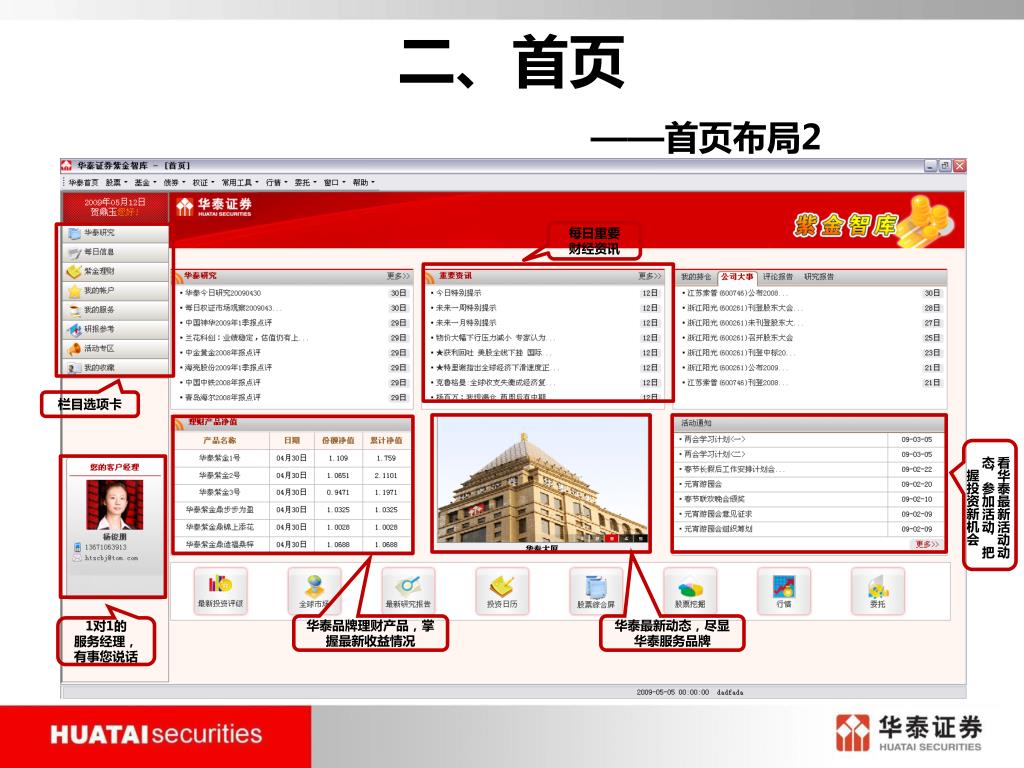Click the 投资日历 shortcut icon
This screenshot has height=768, width=1024.
[x=502, y=590]
